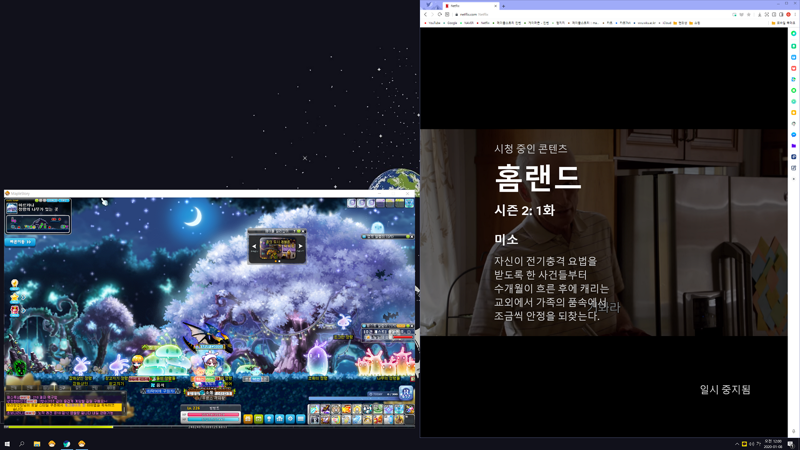800x450 pixels.
Task: Open the orange cash shop button in MapleStory
Action: click(248, 419)
